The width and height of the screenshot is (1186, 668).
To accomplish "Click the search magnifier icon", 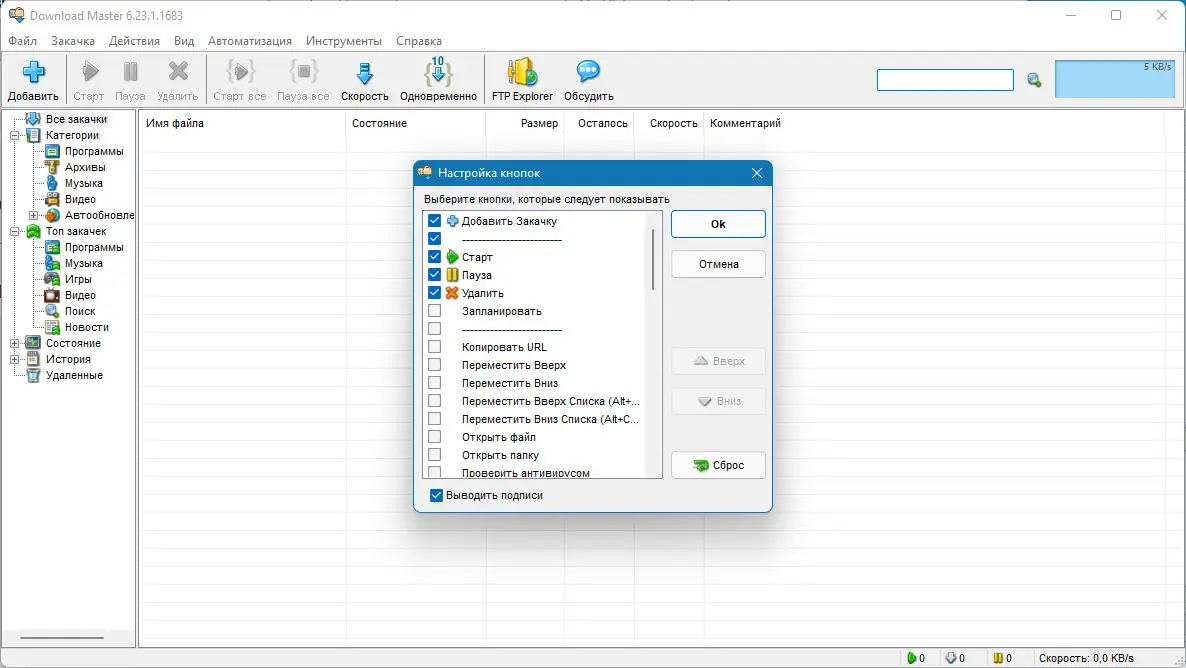I will pos(1034,79).
